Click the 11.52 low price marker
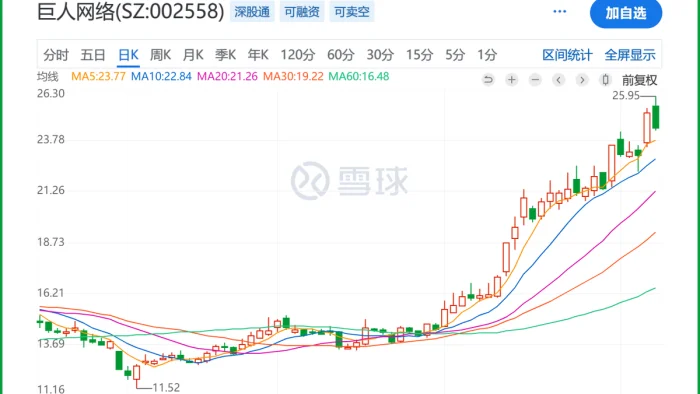Screen dimensions: 700x394 166,388
